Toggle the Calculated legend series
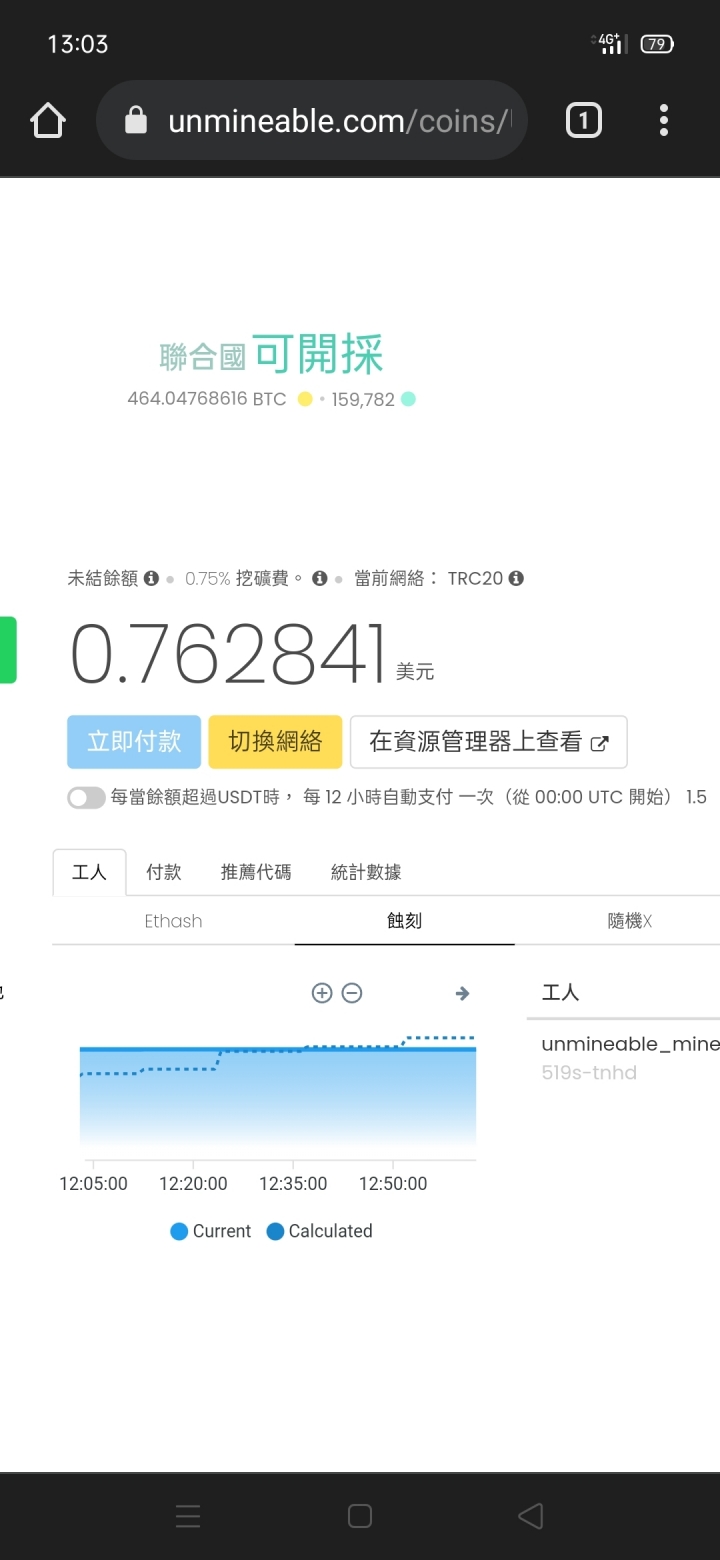Viewport: 720px width, 1560px height. [x=319, y=1231]
